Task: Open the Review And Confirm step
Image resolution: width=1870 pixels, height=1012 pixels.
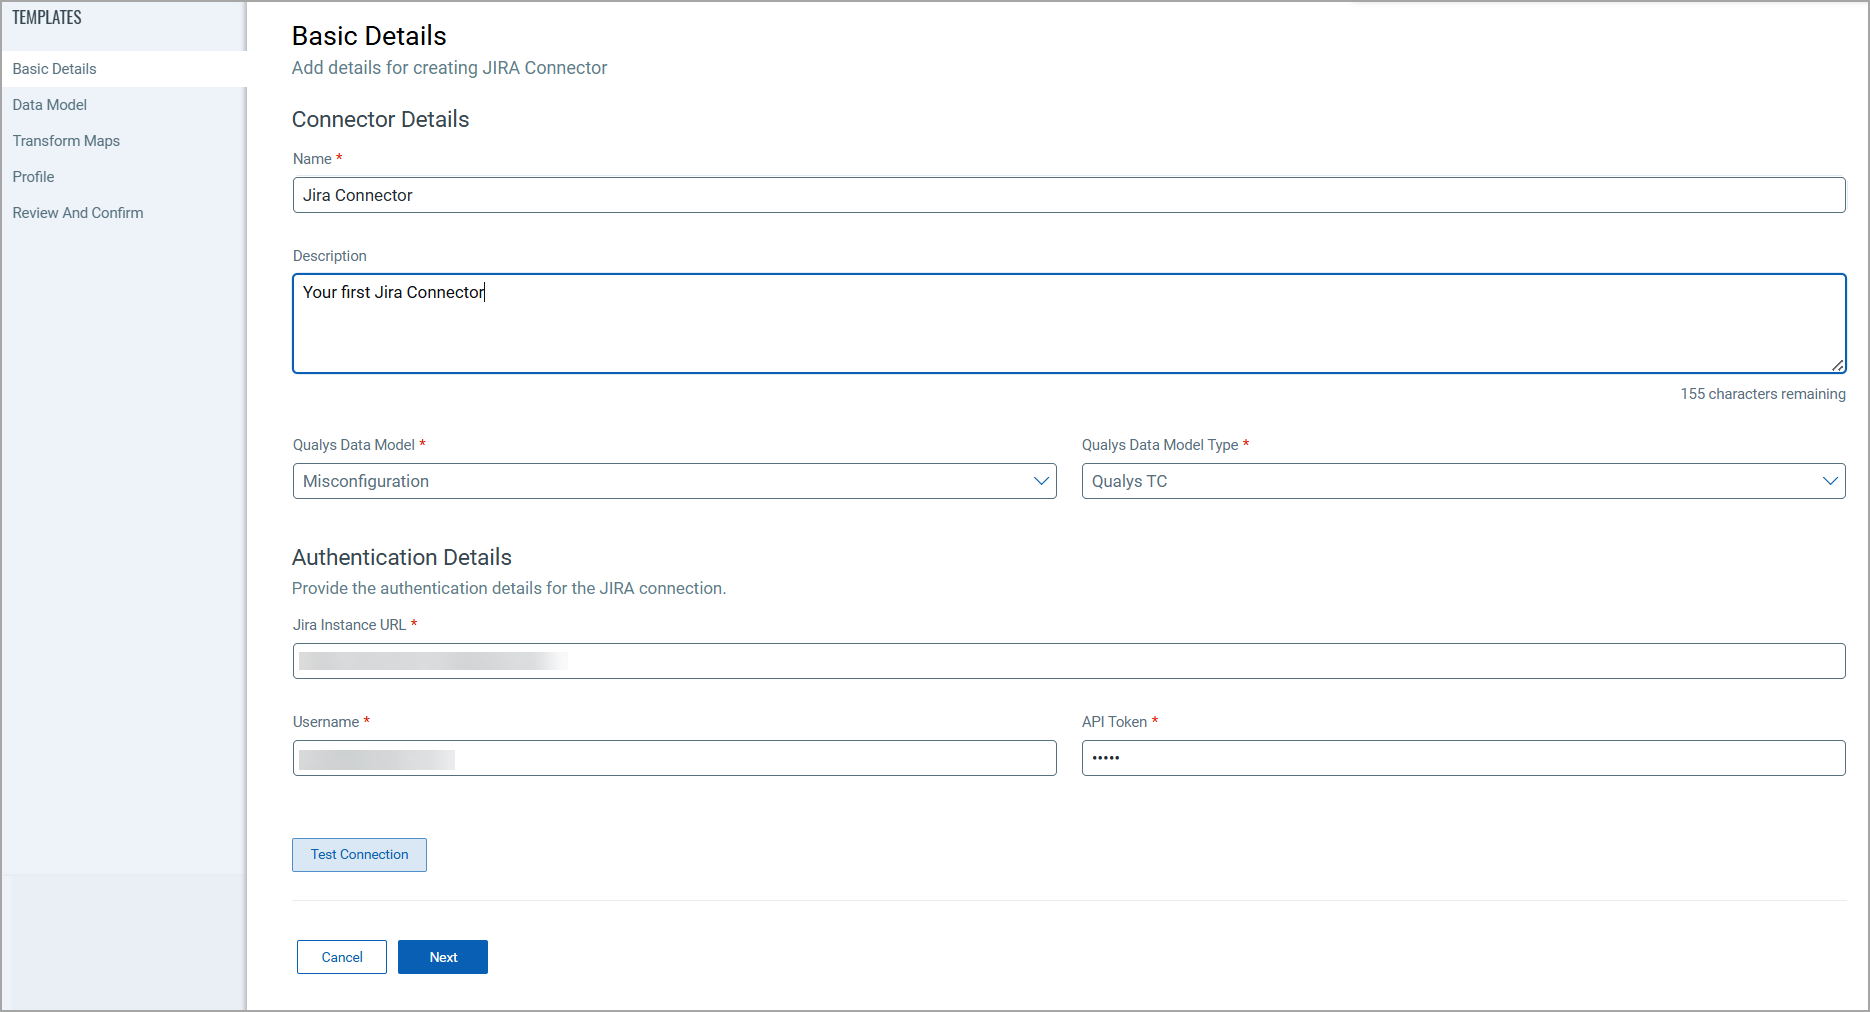Action: click(x=124, y=213)
